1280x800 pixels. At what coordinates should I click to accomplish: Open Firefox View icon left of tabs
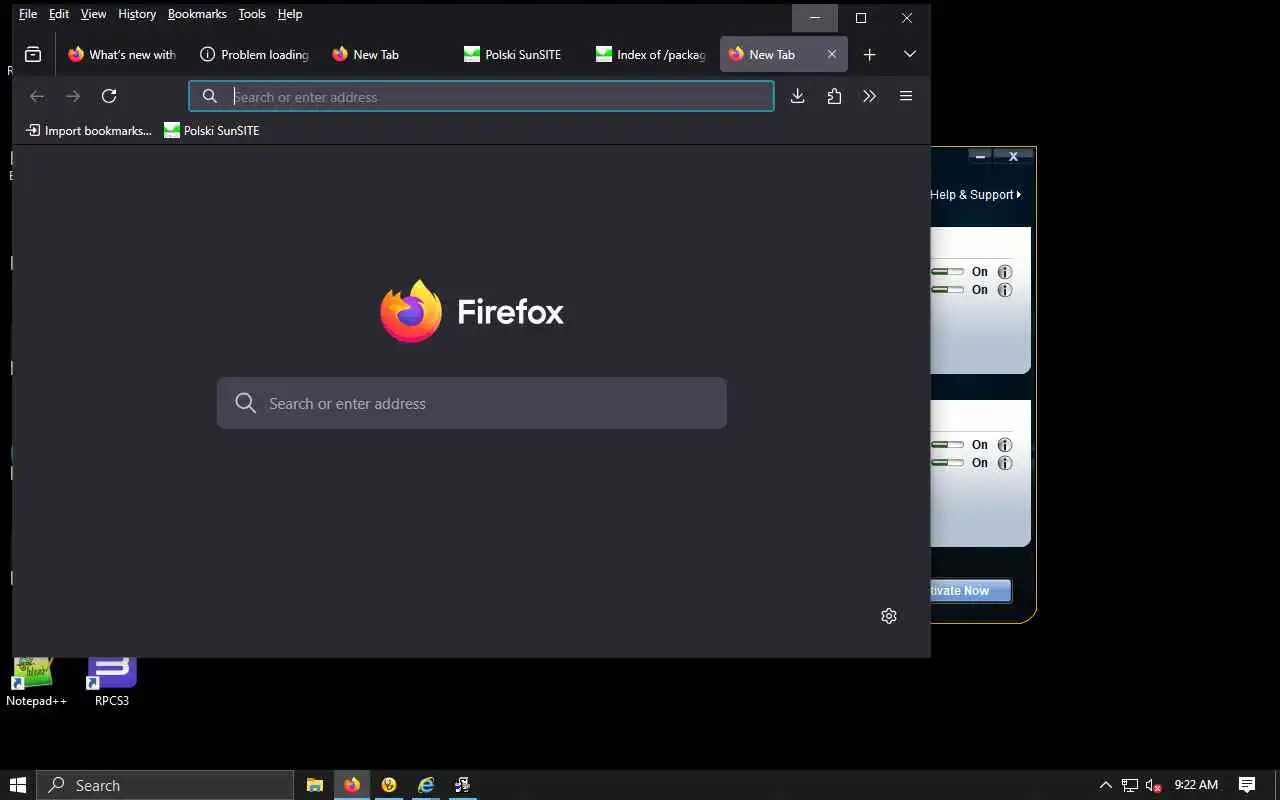(x=33, y=55)
